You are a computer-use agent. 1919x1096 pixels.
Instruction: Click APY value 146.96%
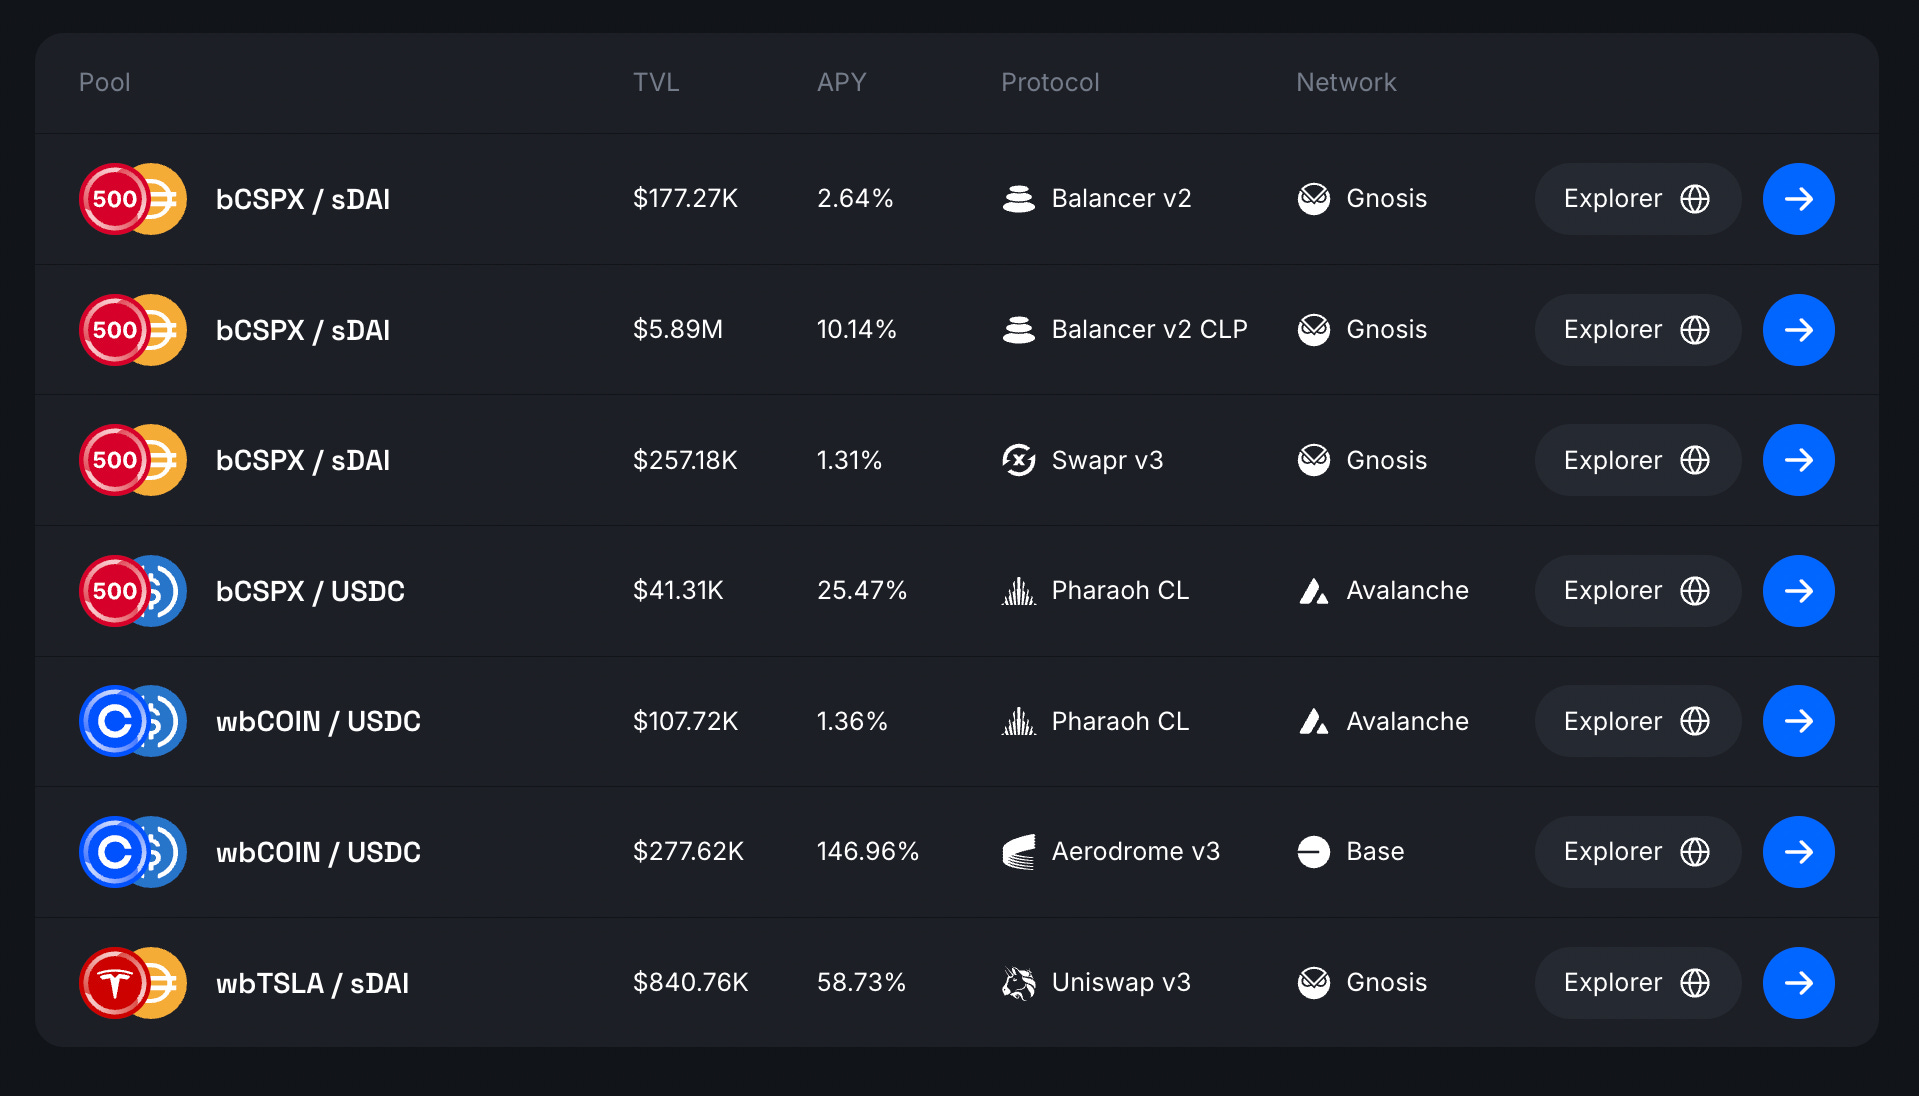point(868,852)
